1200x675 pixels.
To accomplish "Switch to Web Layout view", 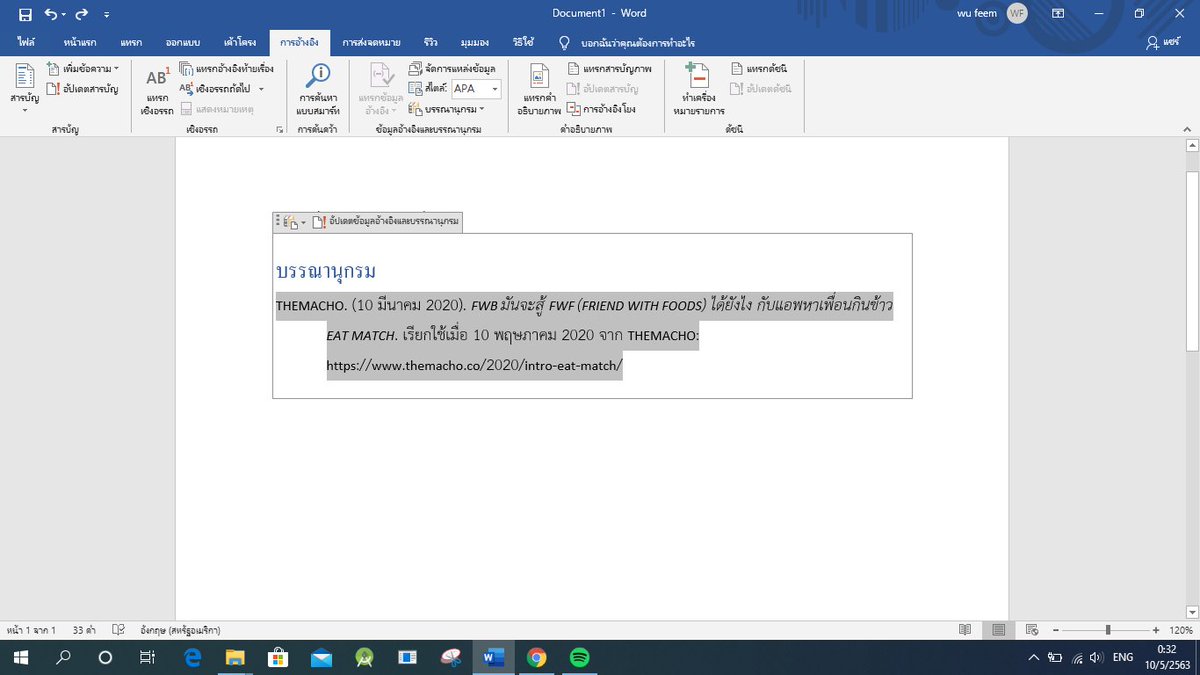I will click(1032, 630).
